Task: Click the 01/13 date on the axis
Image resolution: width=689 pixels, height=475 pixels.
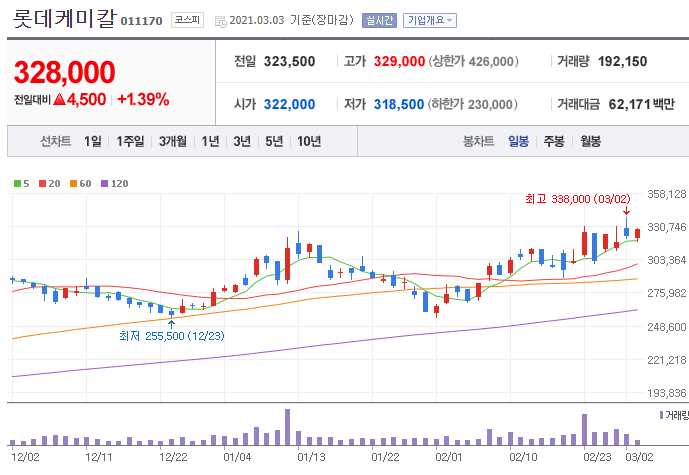Action: coord(311,457)
